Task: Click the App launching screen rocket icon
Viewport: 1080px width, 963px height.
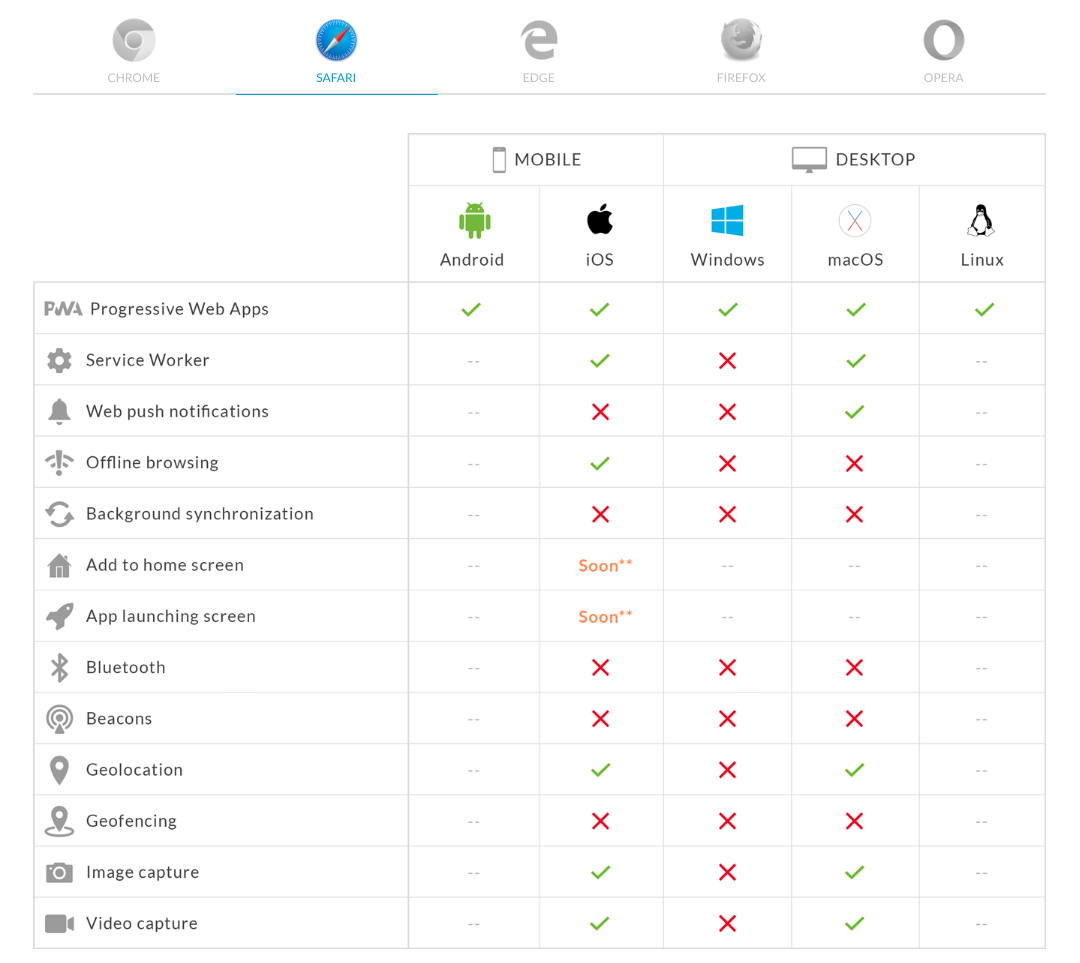Action: click(x=59, y=617)
